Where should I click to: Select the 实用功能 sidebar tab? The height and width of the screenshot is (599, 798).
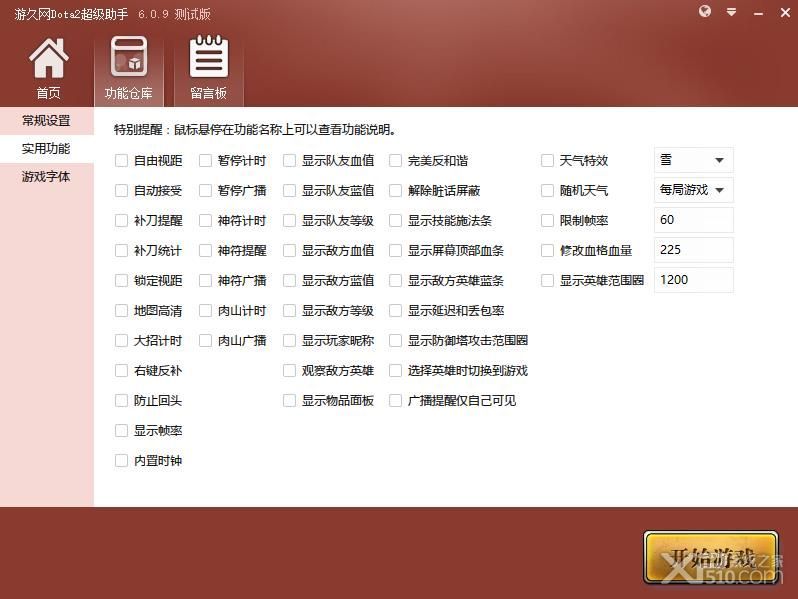tap(46, 149)
